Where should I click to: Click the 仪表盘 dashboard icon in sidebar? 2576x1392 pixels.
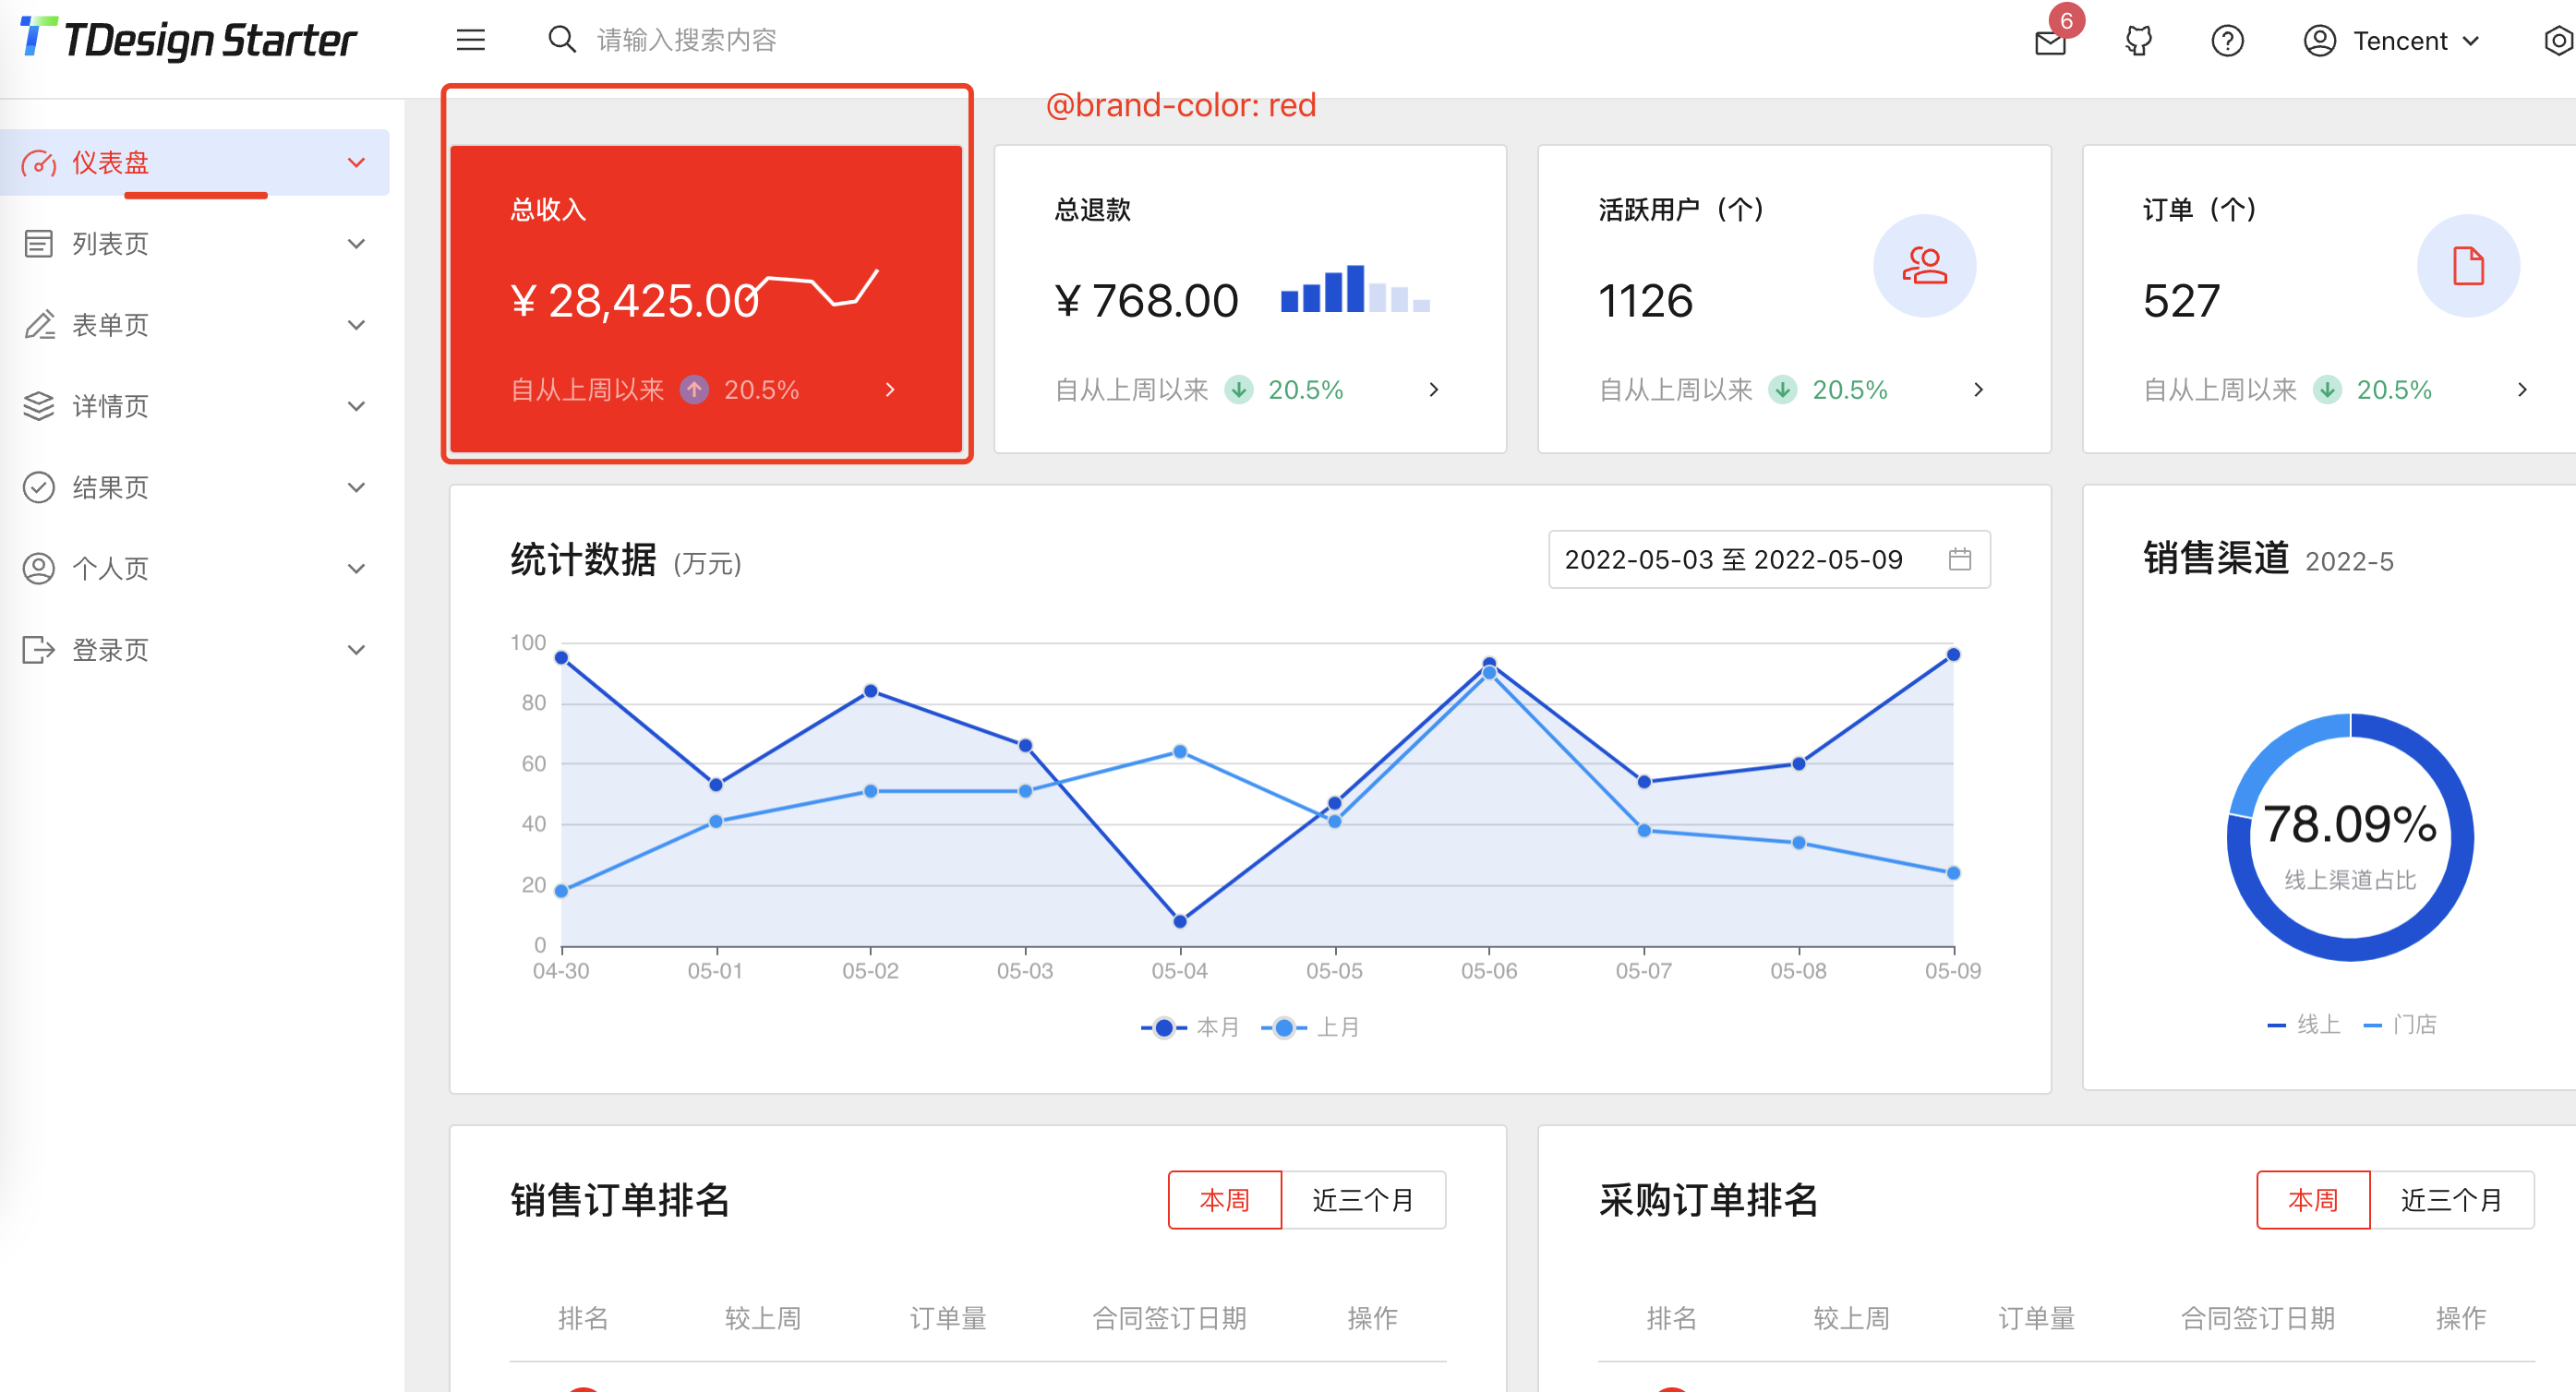click(40, 162)
